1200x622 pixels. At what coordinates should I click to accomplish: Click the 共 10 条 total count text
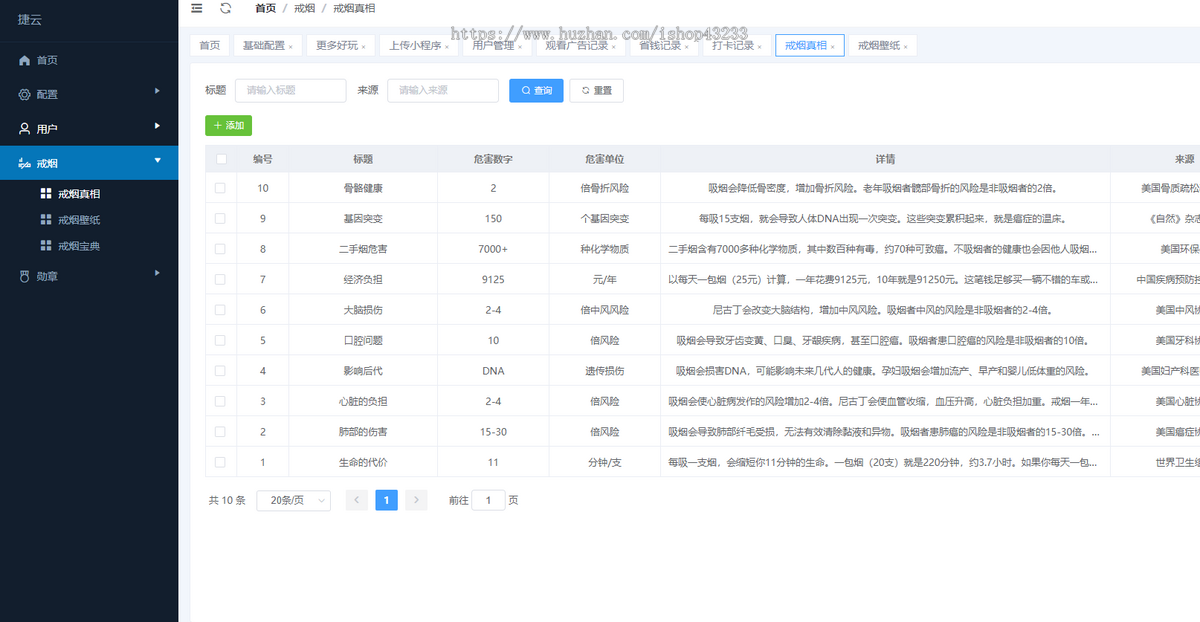click(227, 500)
